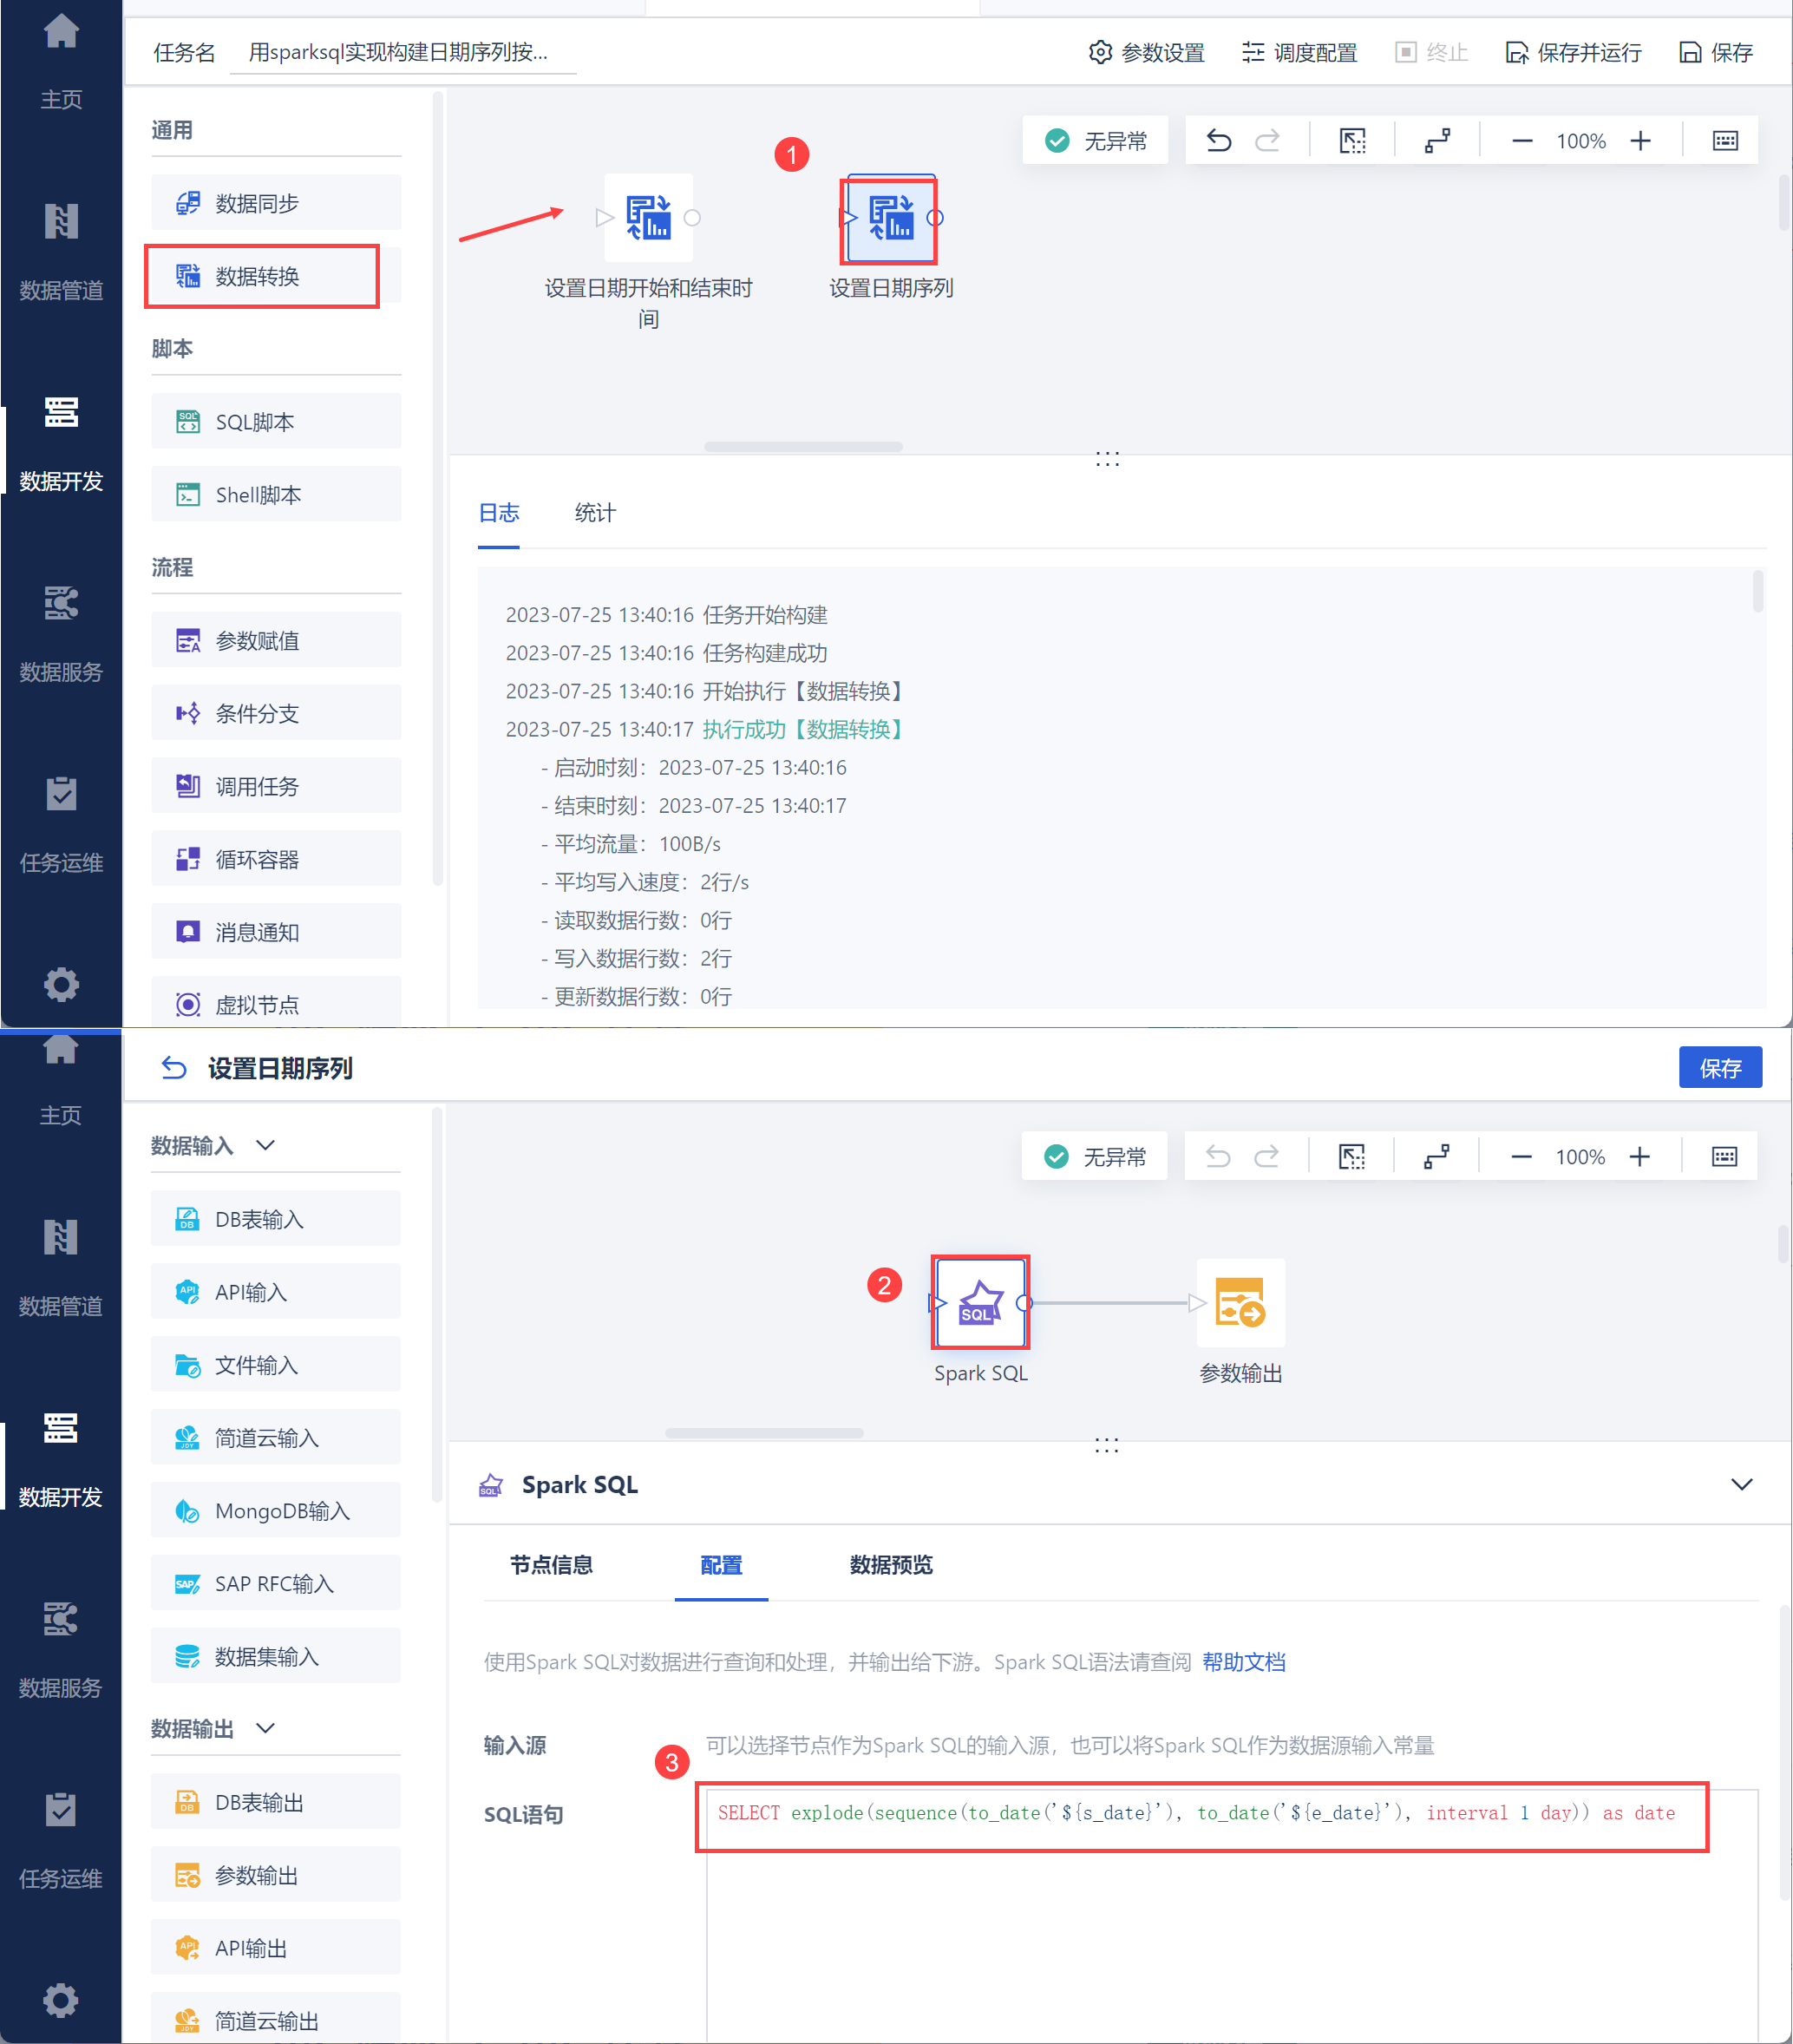
Task: Click the keyboard shortcuts icon in top toolbar
Action: (1725, 141)
